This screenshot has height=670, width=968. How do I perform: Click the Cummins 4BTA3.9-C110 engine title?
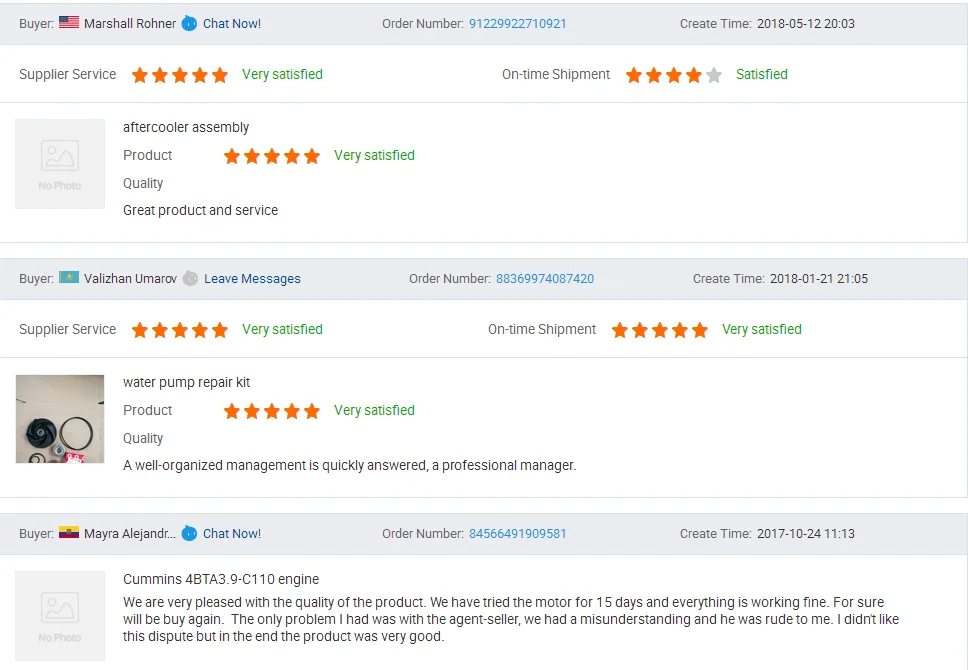(221, 579)
